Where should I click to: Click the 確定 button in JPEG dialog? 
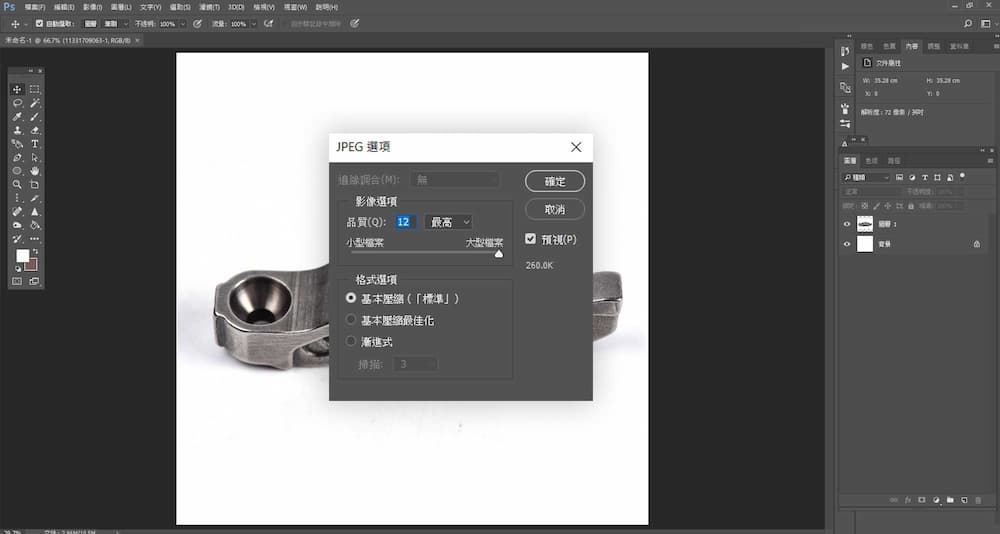pos(555,181)
